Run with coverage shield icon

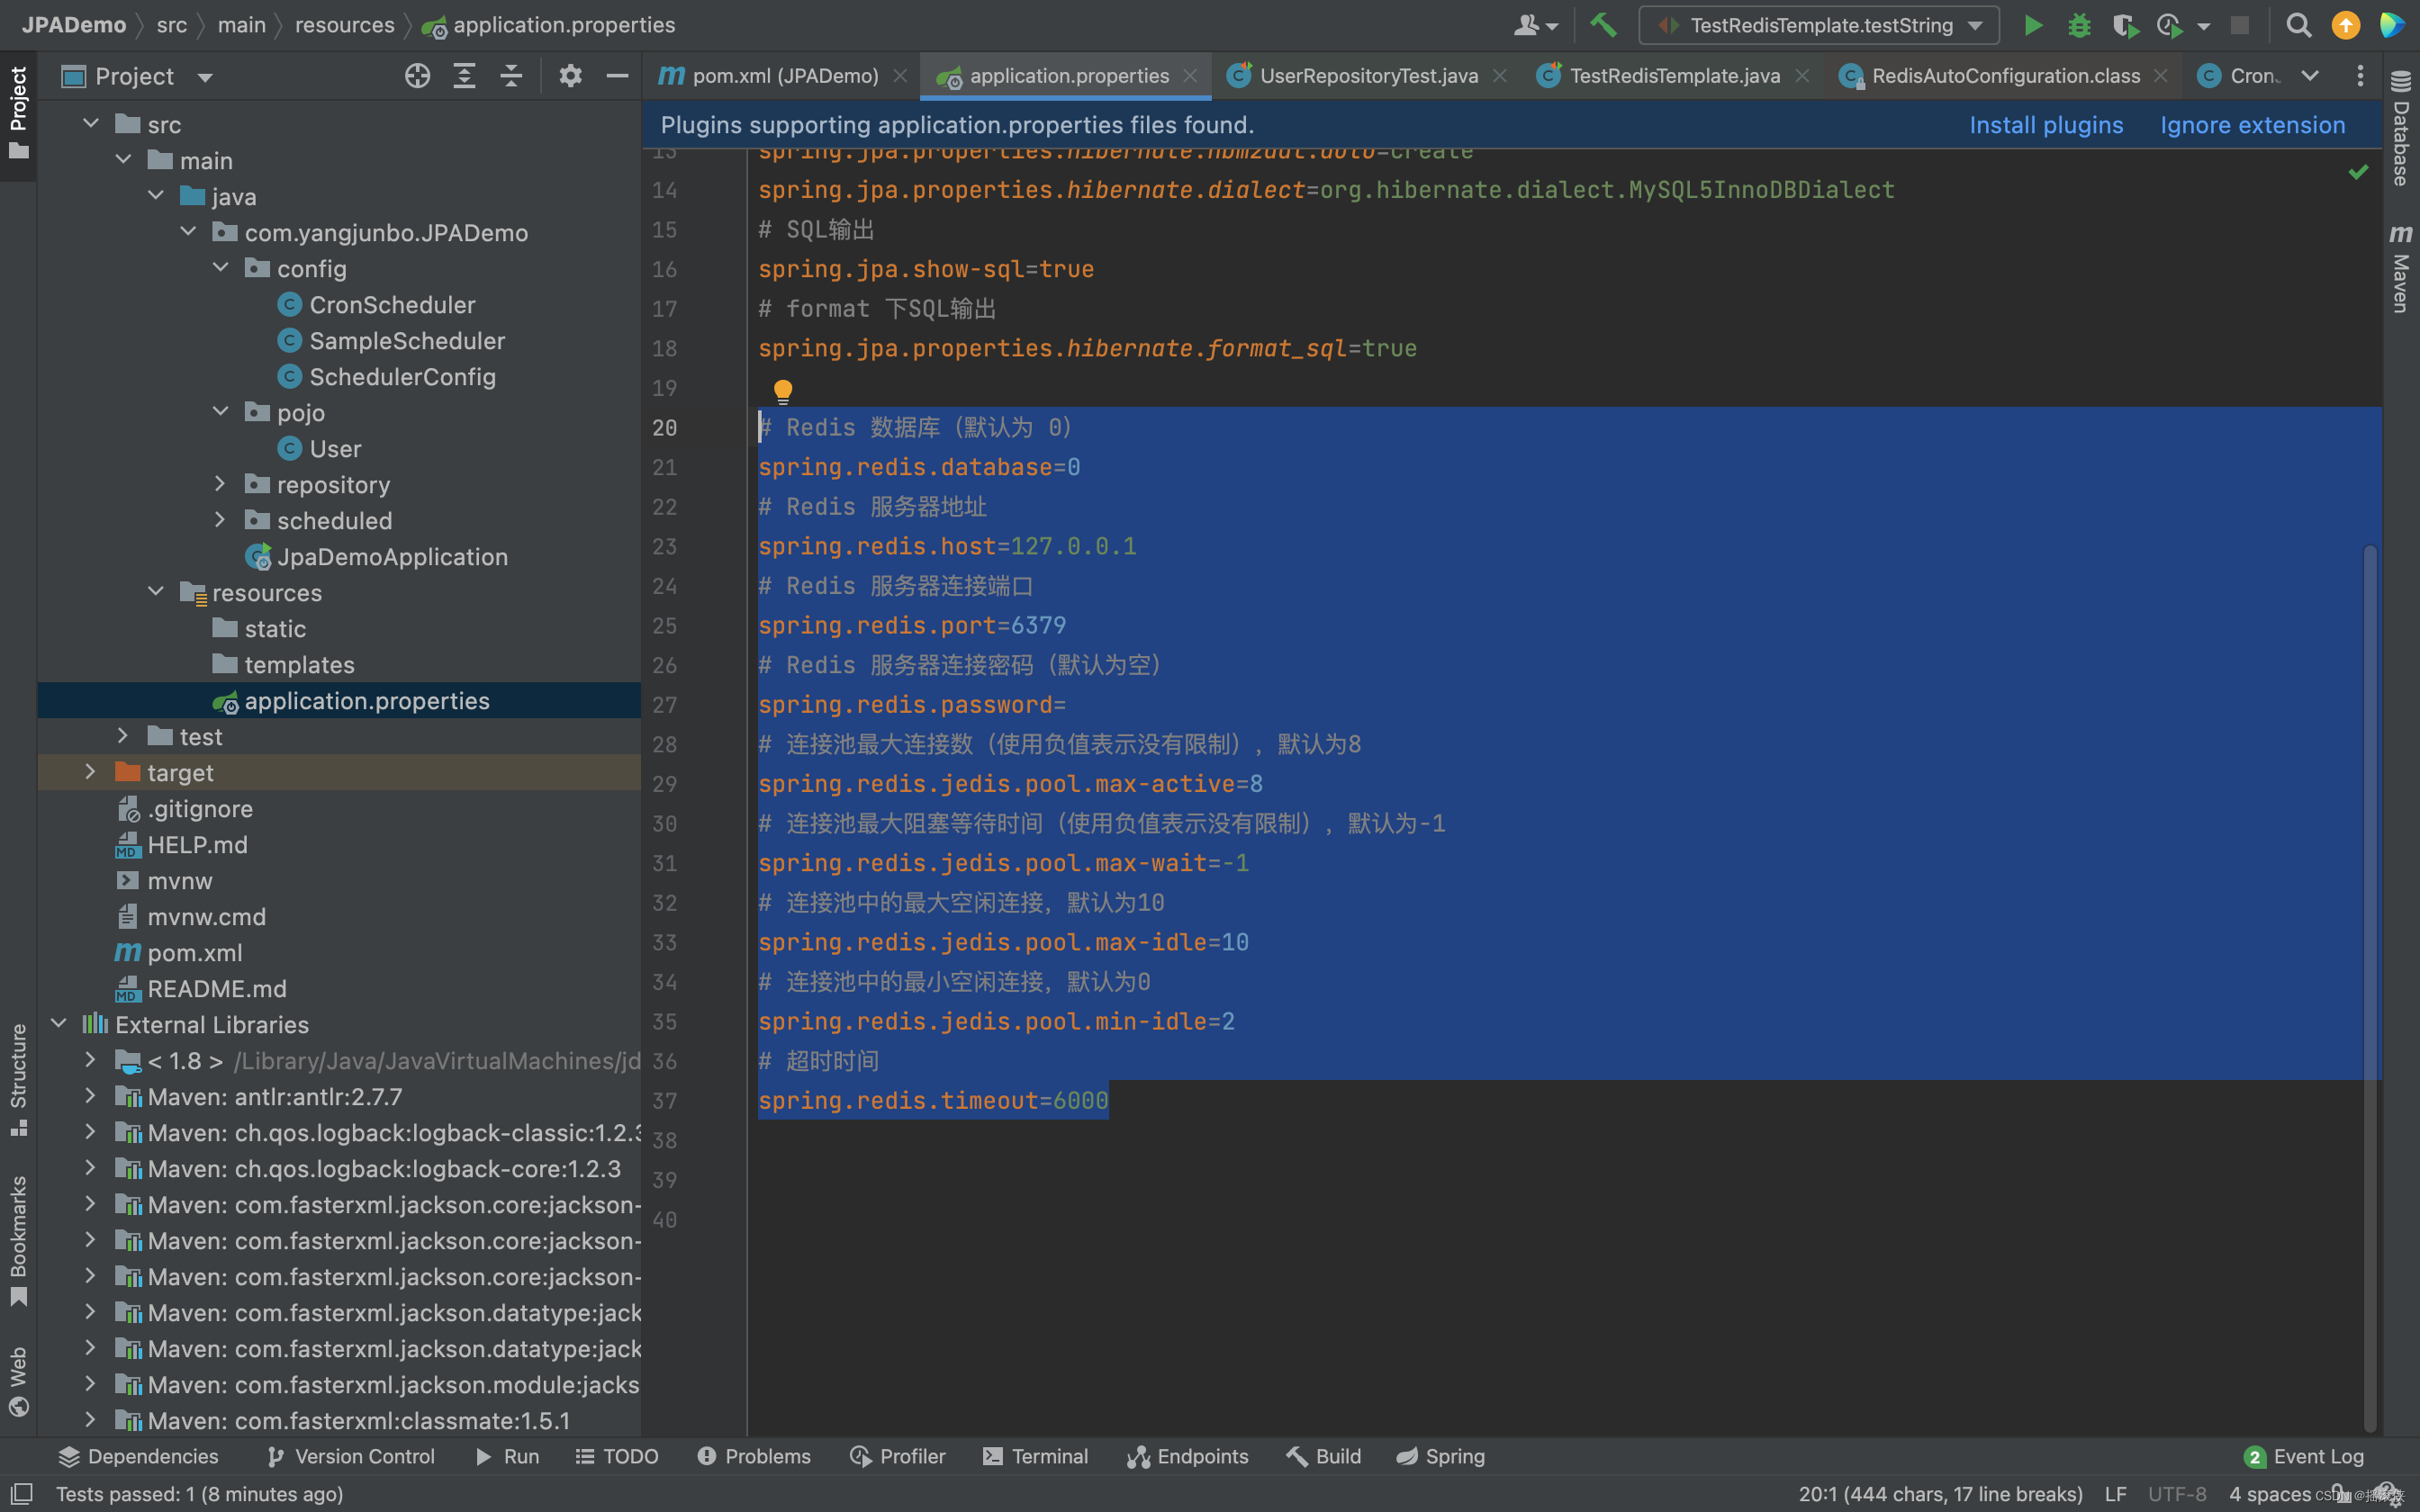(x=2125, y=25)
